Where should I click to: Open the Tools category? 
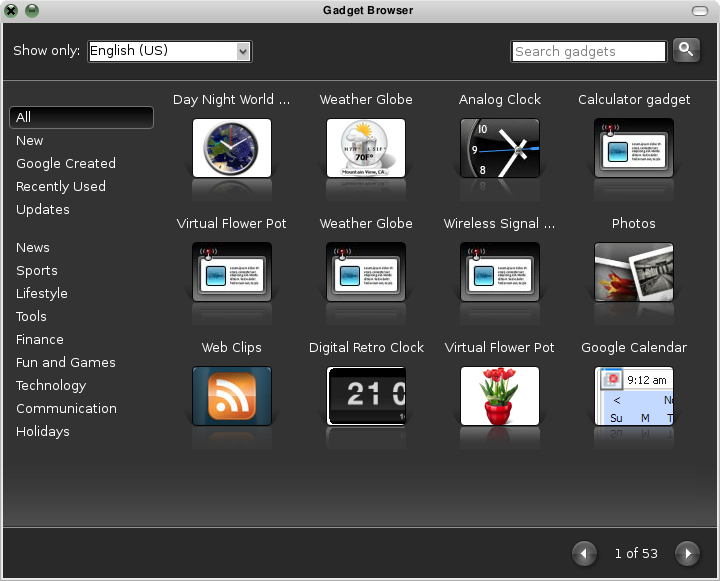tap(31, 316)
